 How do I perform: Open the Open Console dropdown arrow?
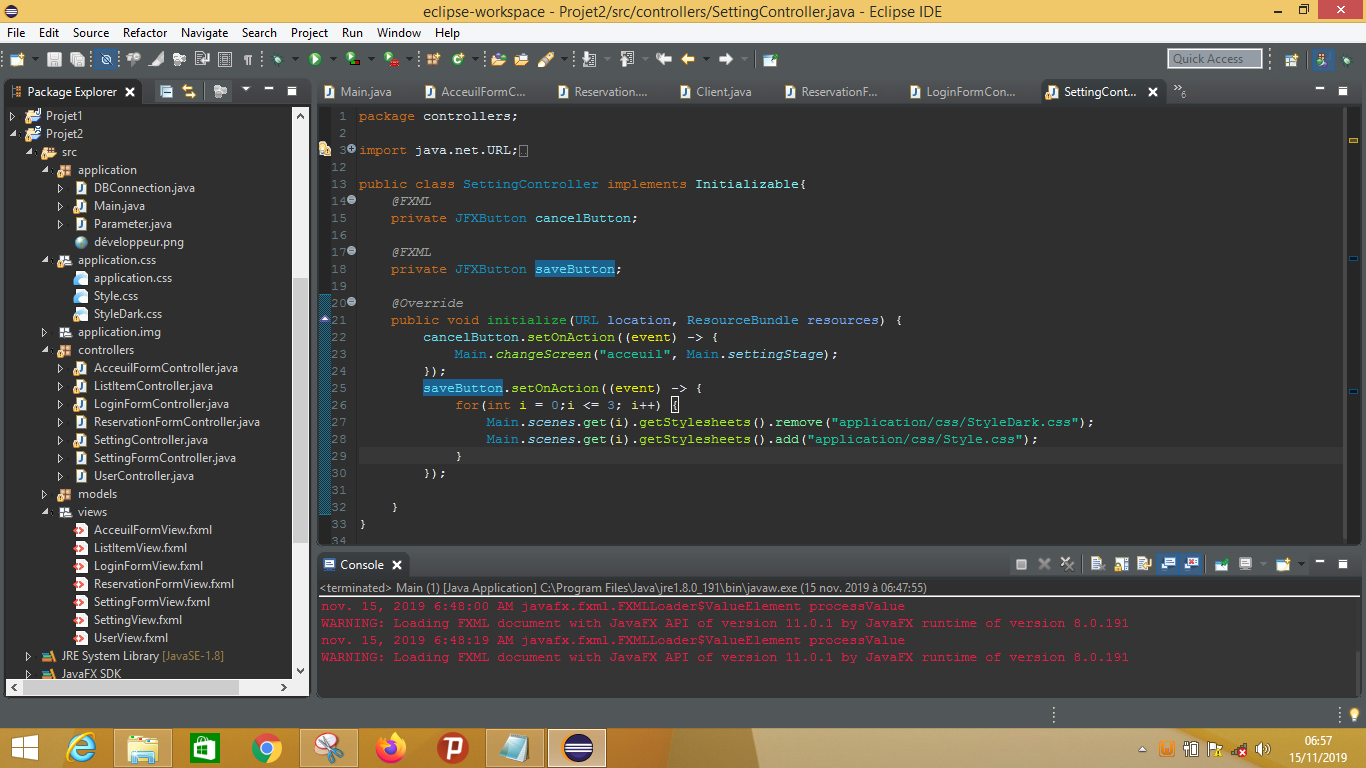click(x=1301, y=564)
